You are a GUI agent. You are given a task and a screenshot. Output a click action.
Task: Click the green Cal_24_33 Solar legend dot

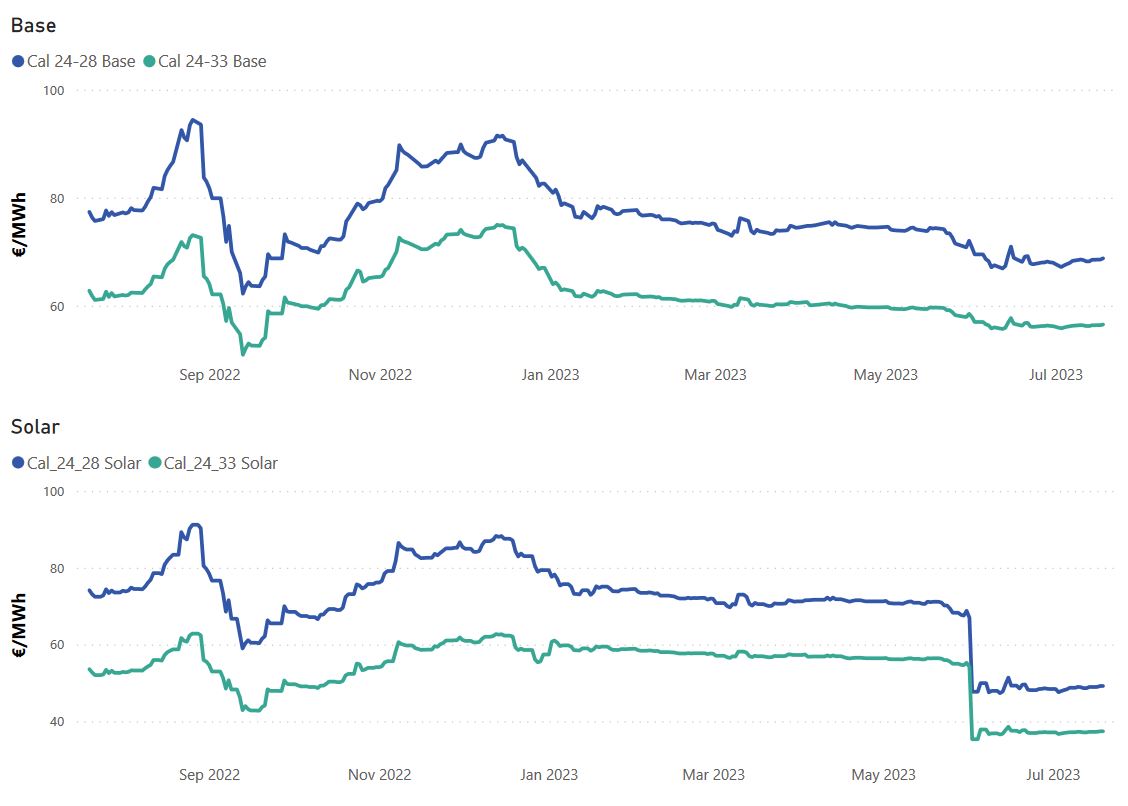(154, 463)
